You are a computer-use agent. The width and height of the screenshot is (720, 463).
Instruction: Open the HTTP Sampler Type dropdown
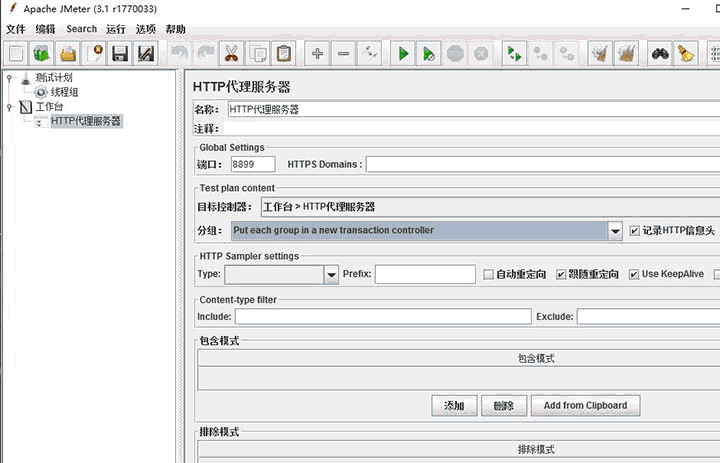[331, 275]
